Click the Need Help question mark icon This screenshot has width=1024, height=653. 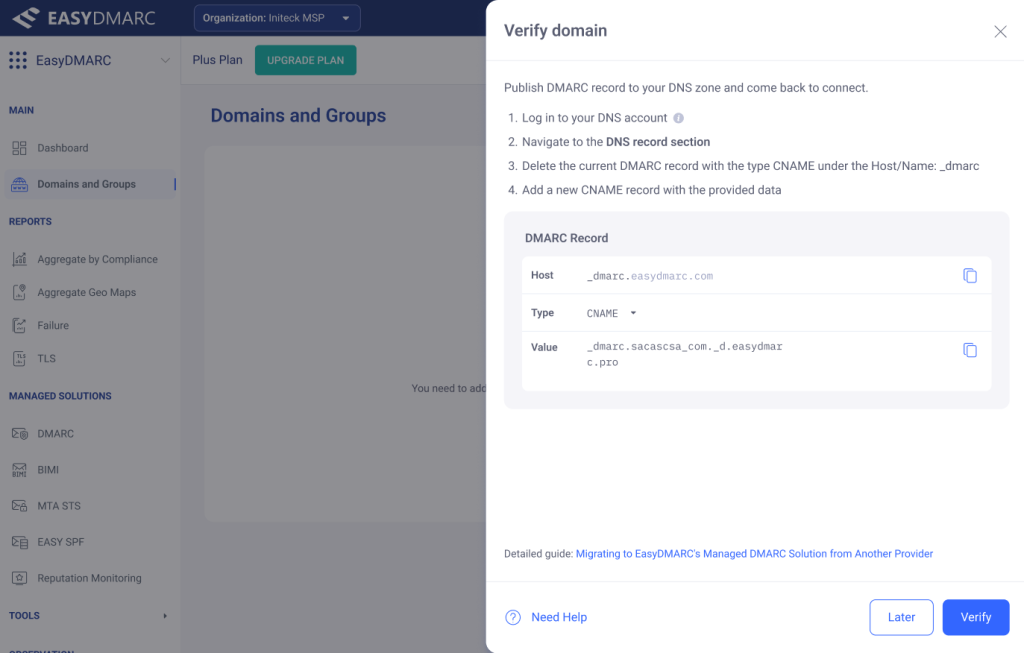[x=513, y=617]
